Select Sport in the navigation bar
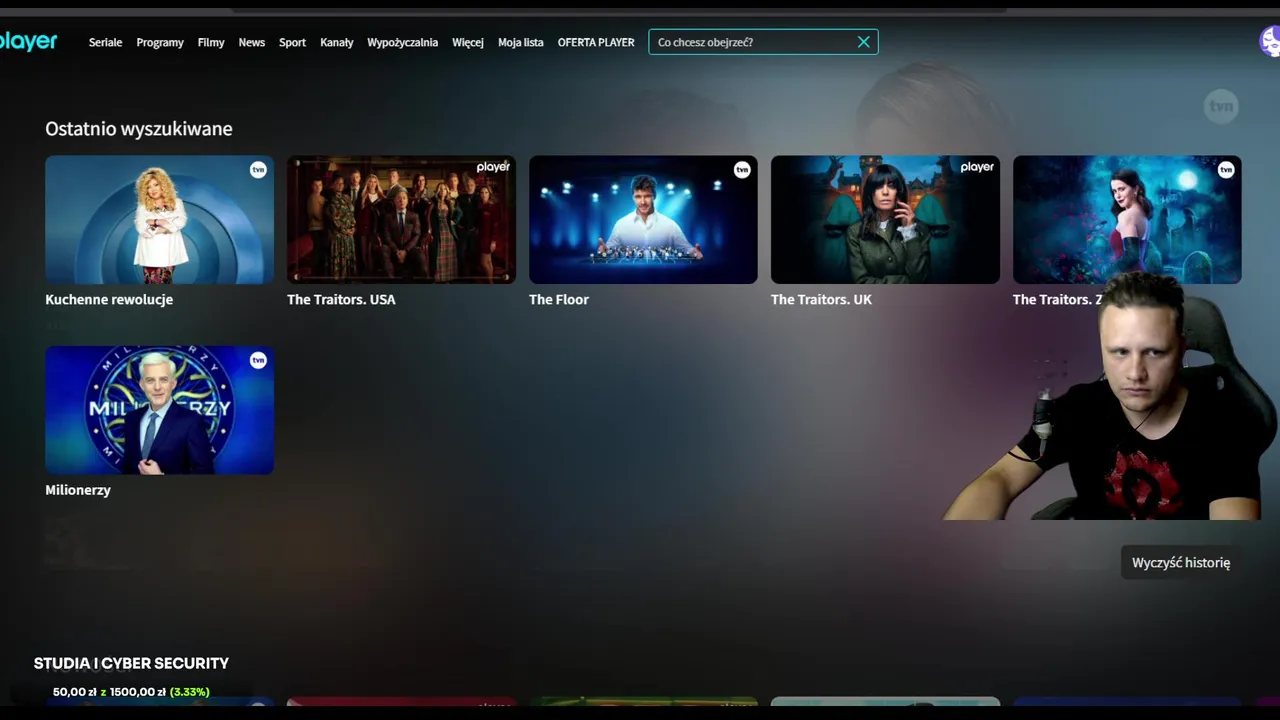 (x=292, y=42)
